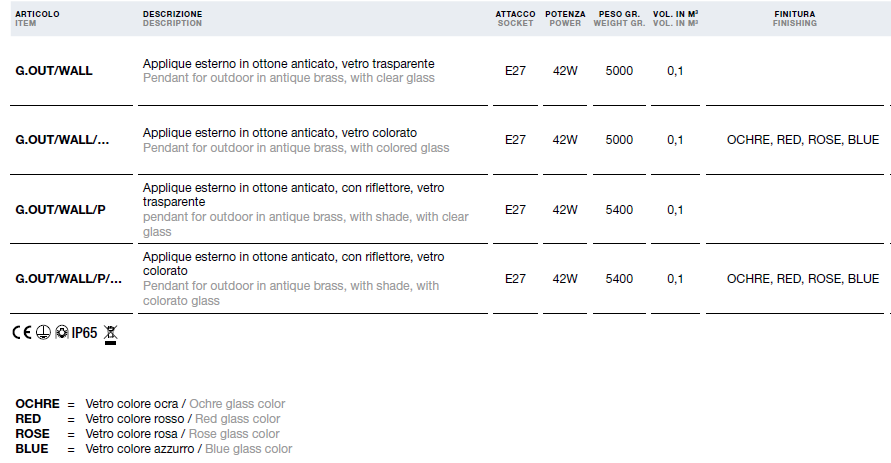
Task: Click the circular icon left of IP65
Action: pyautogui.click(x=61, y=333)
